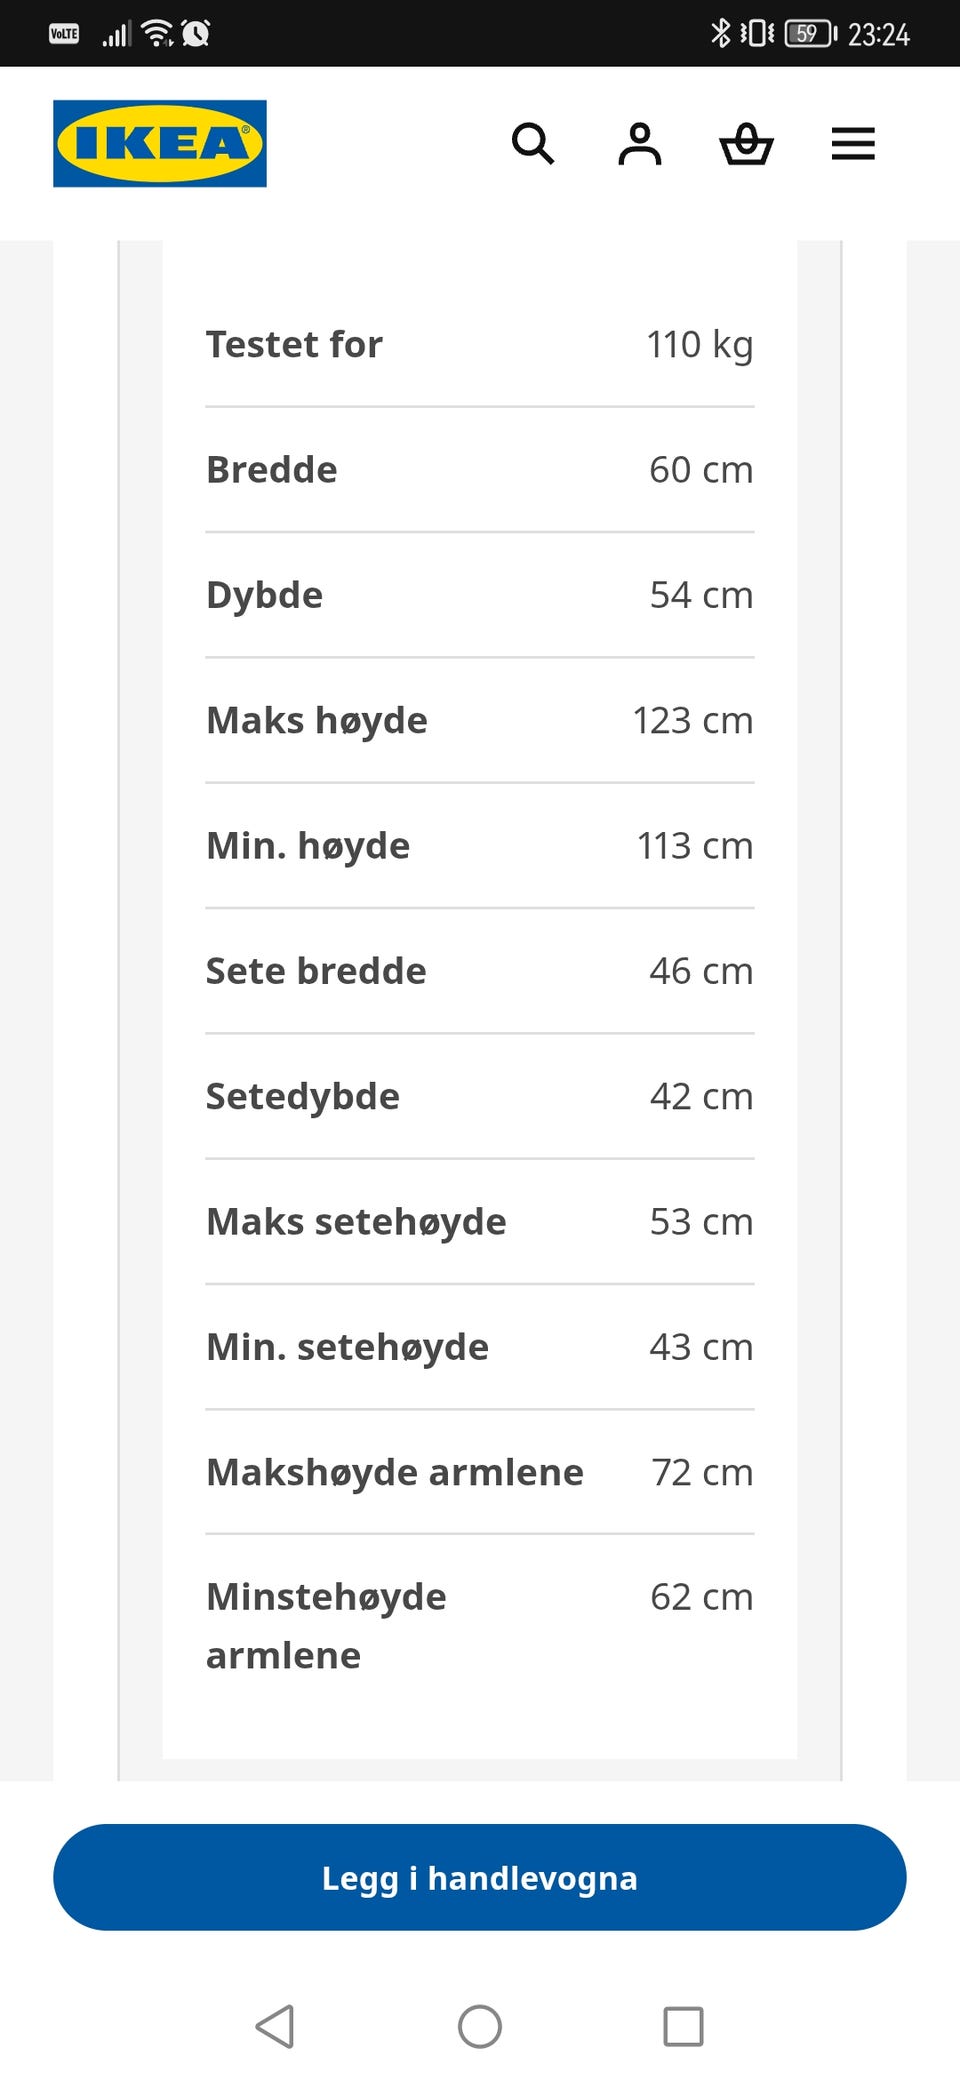Tap the Wi-Fi icon in status bar
The width and height of the screenshot is (960, 2080).
[x=158, y=34]
